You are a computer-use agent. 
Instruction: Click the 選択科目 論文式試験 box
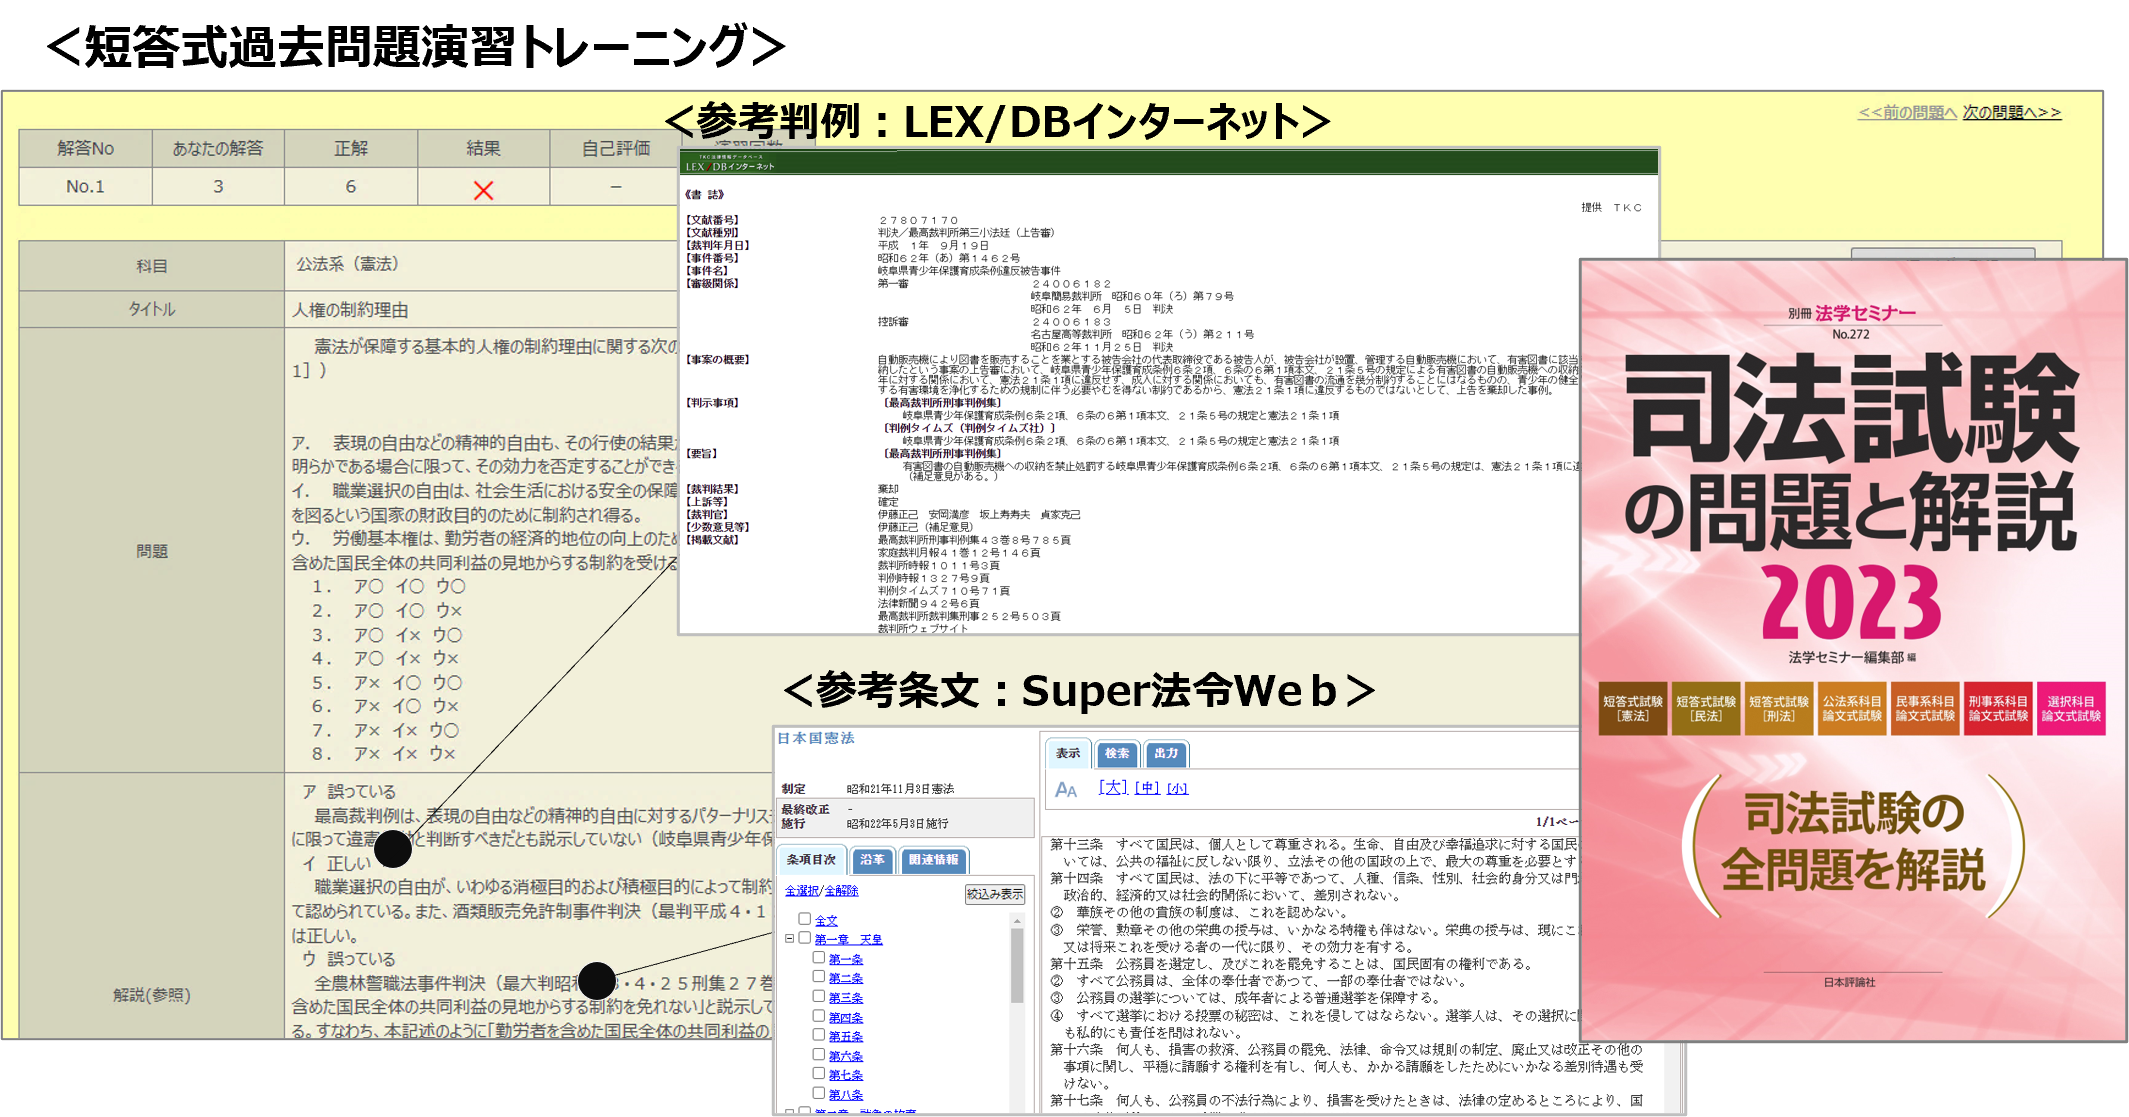coord(2072,708)
